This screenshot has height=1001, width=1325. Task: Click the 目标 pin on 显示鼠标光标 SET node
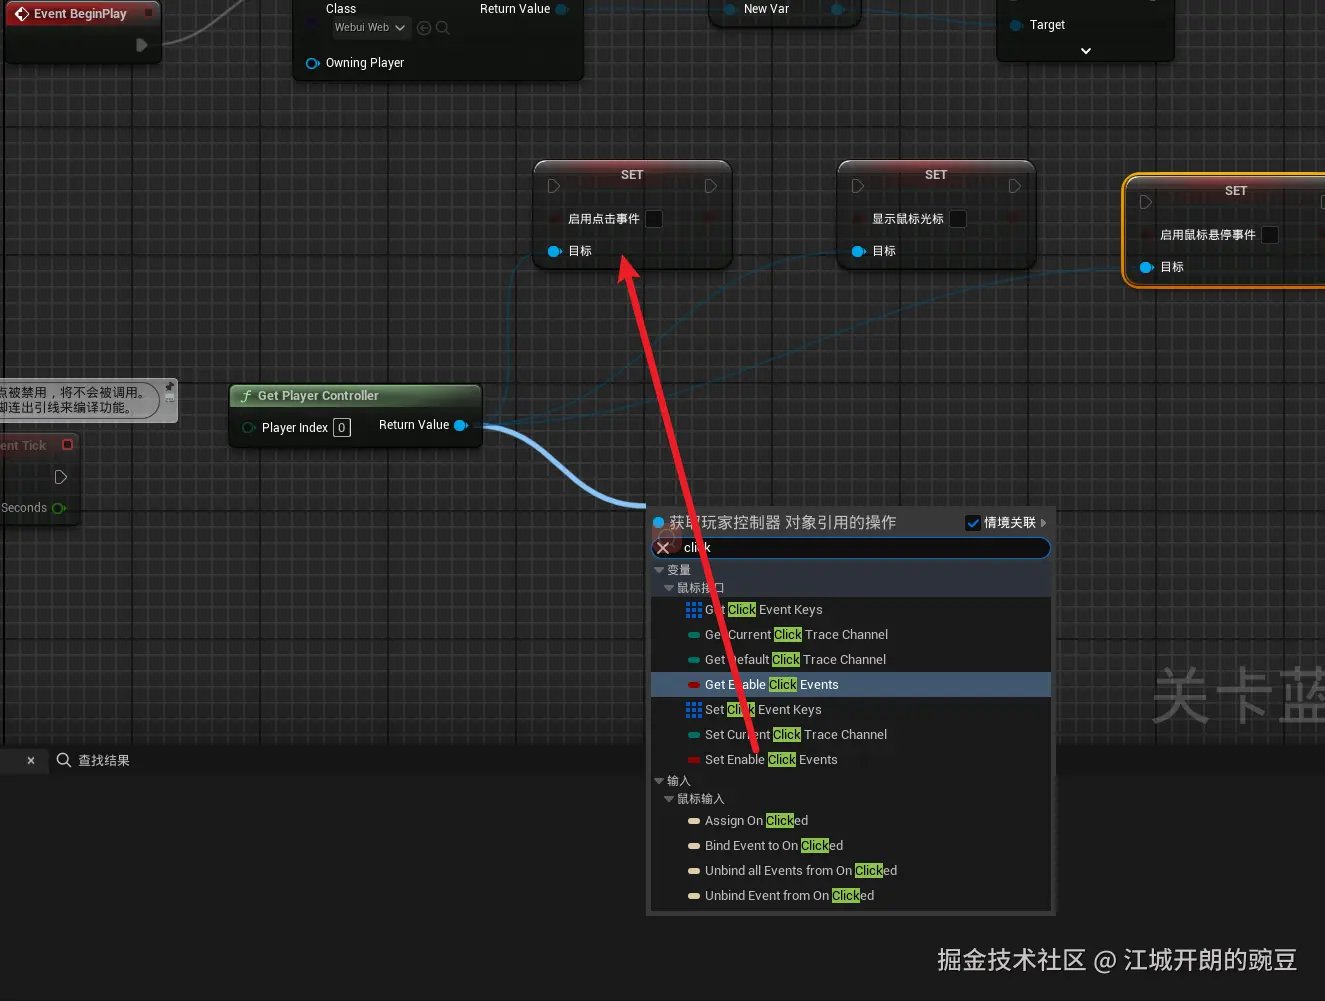858,251
